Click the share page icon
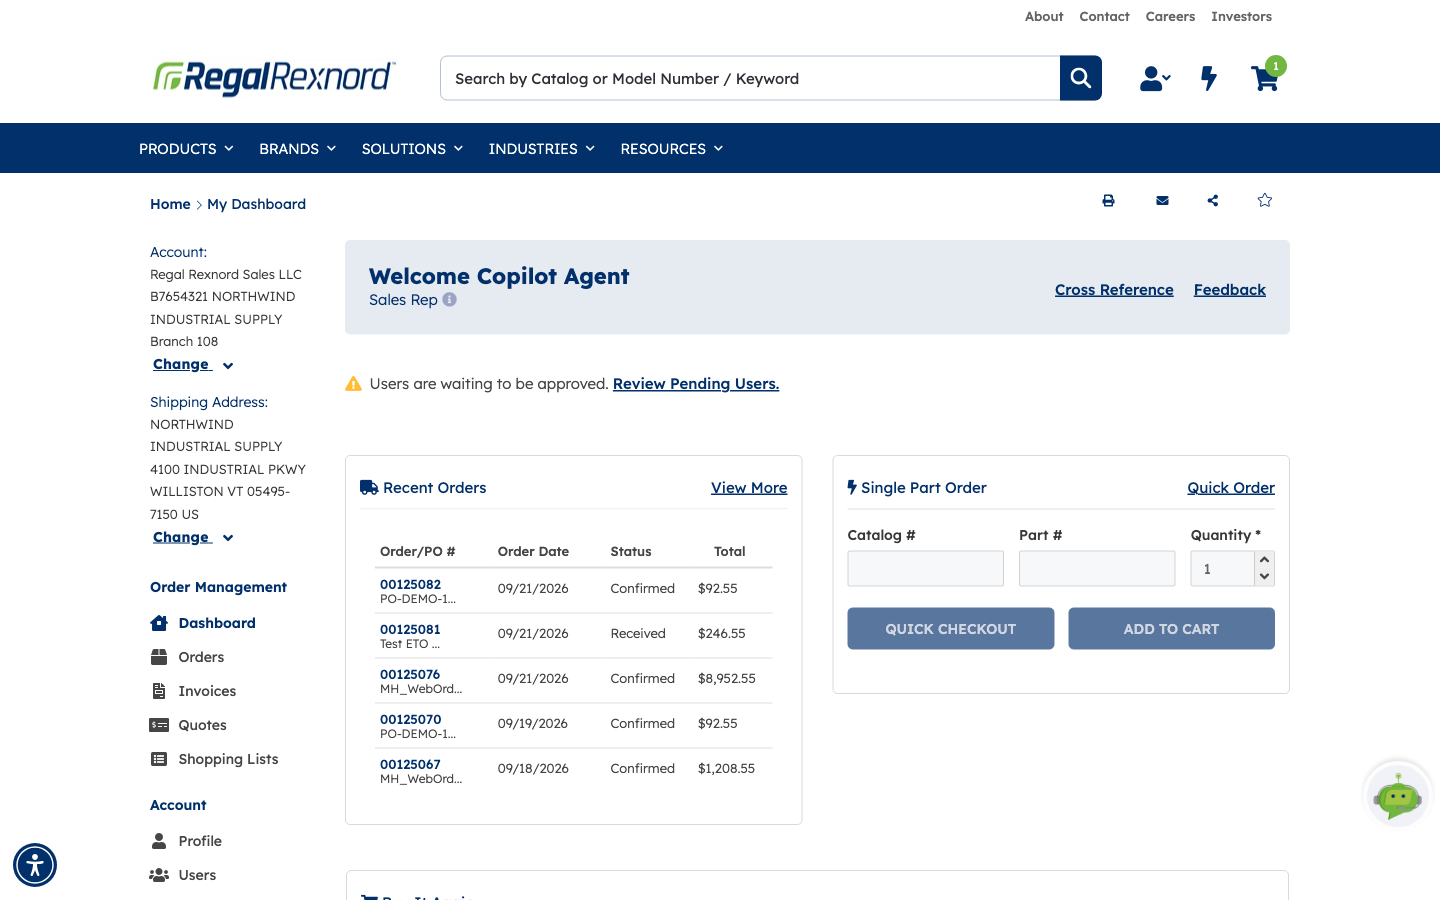This screenshot has width=1440, height=900. point(1213,201)
